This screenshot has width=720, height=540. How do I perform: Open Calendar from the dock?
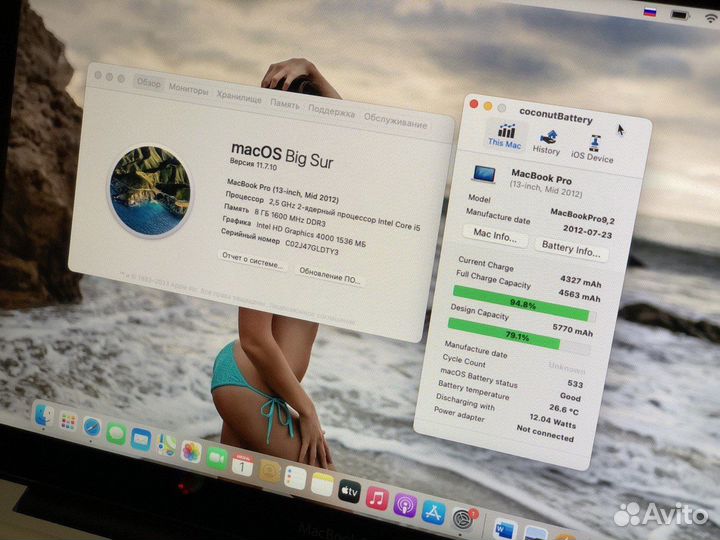coord(242,465)
